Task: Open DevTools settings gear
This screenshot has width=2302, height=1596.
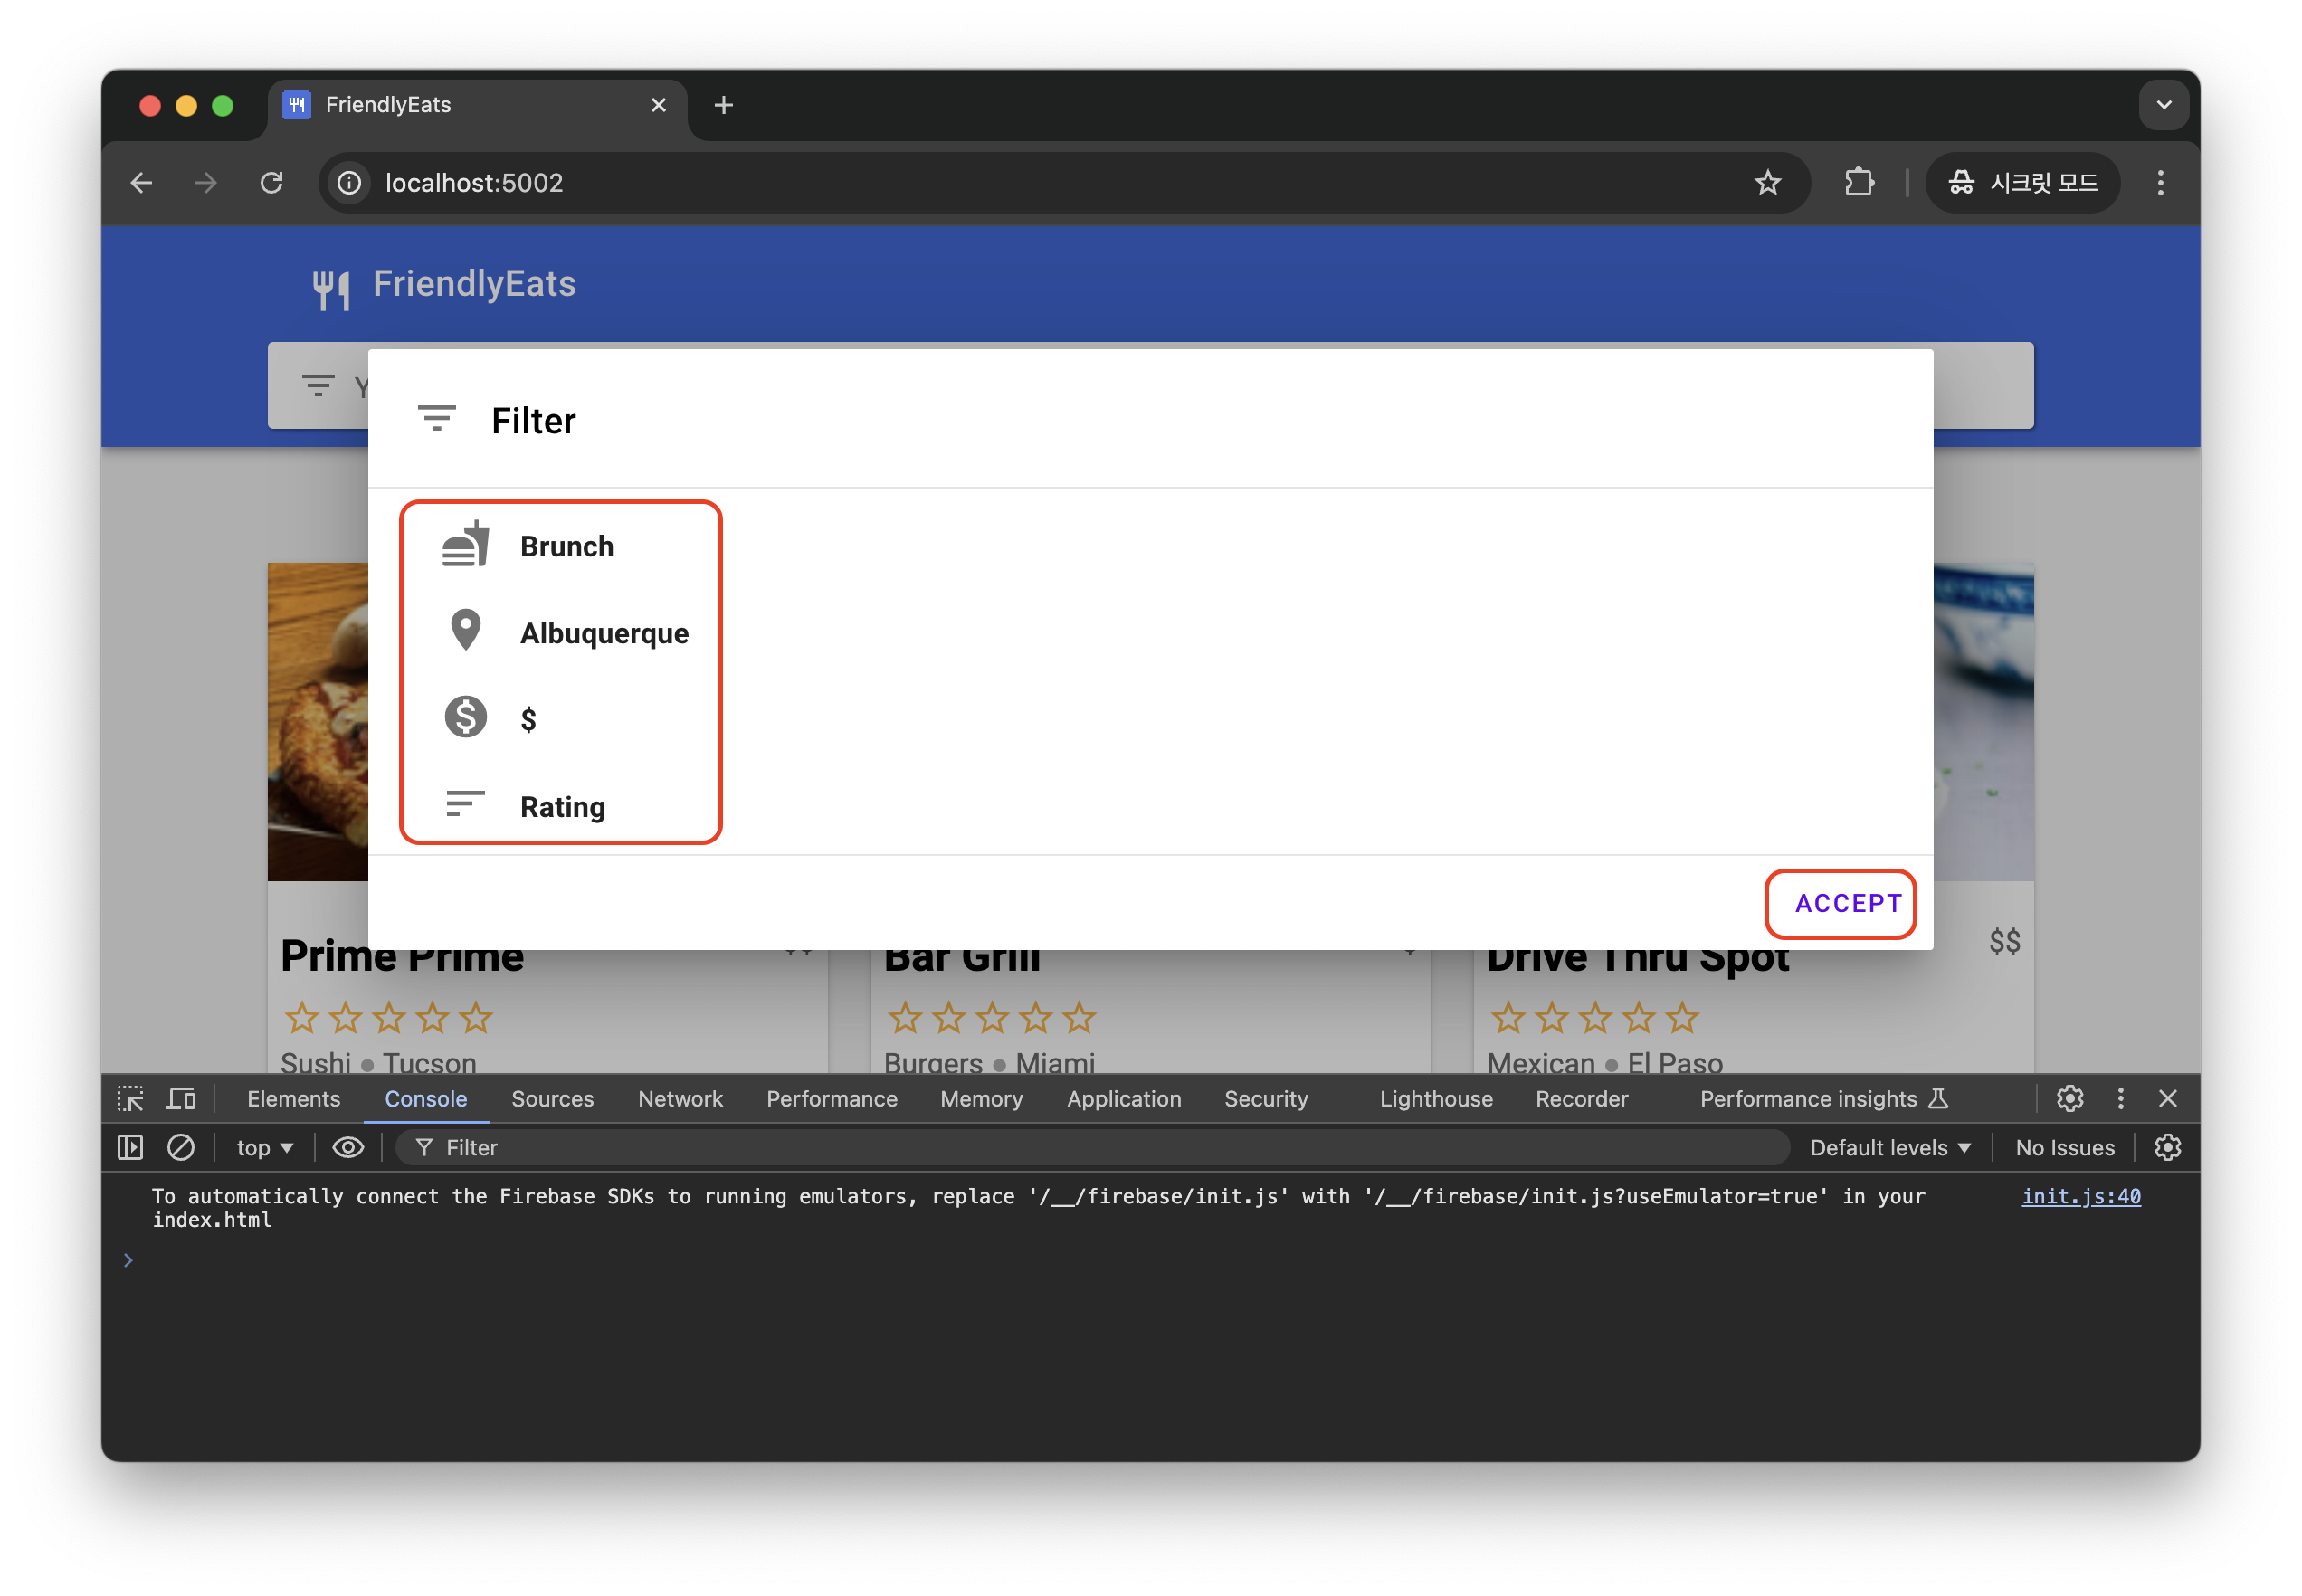Action: coord(2069,1098)
